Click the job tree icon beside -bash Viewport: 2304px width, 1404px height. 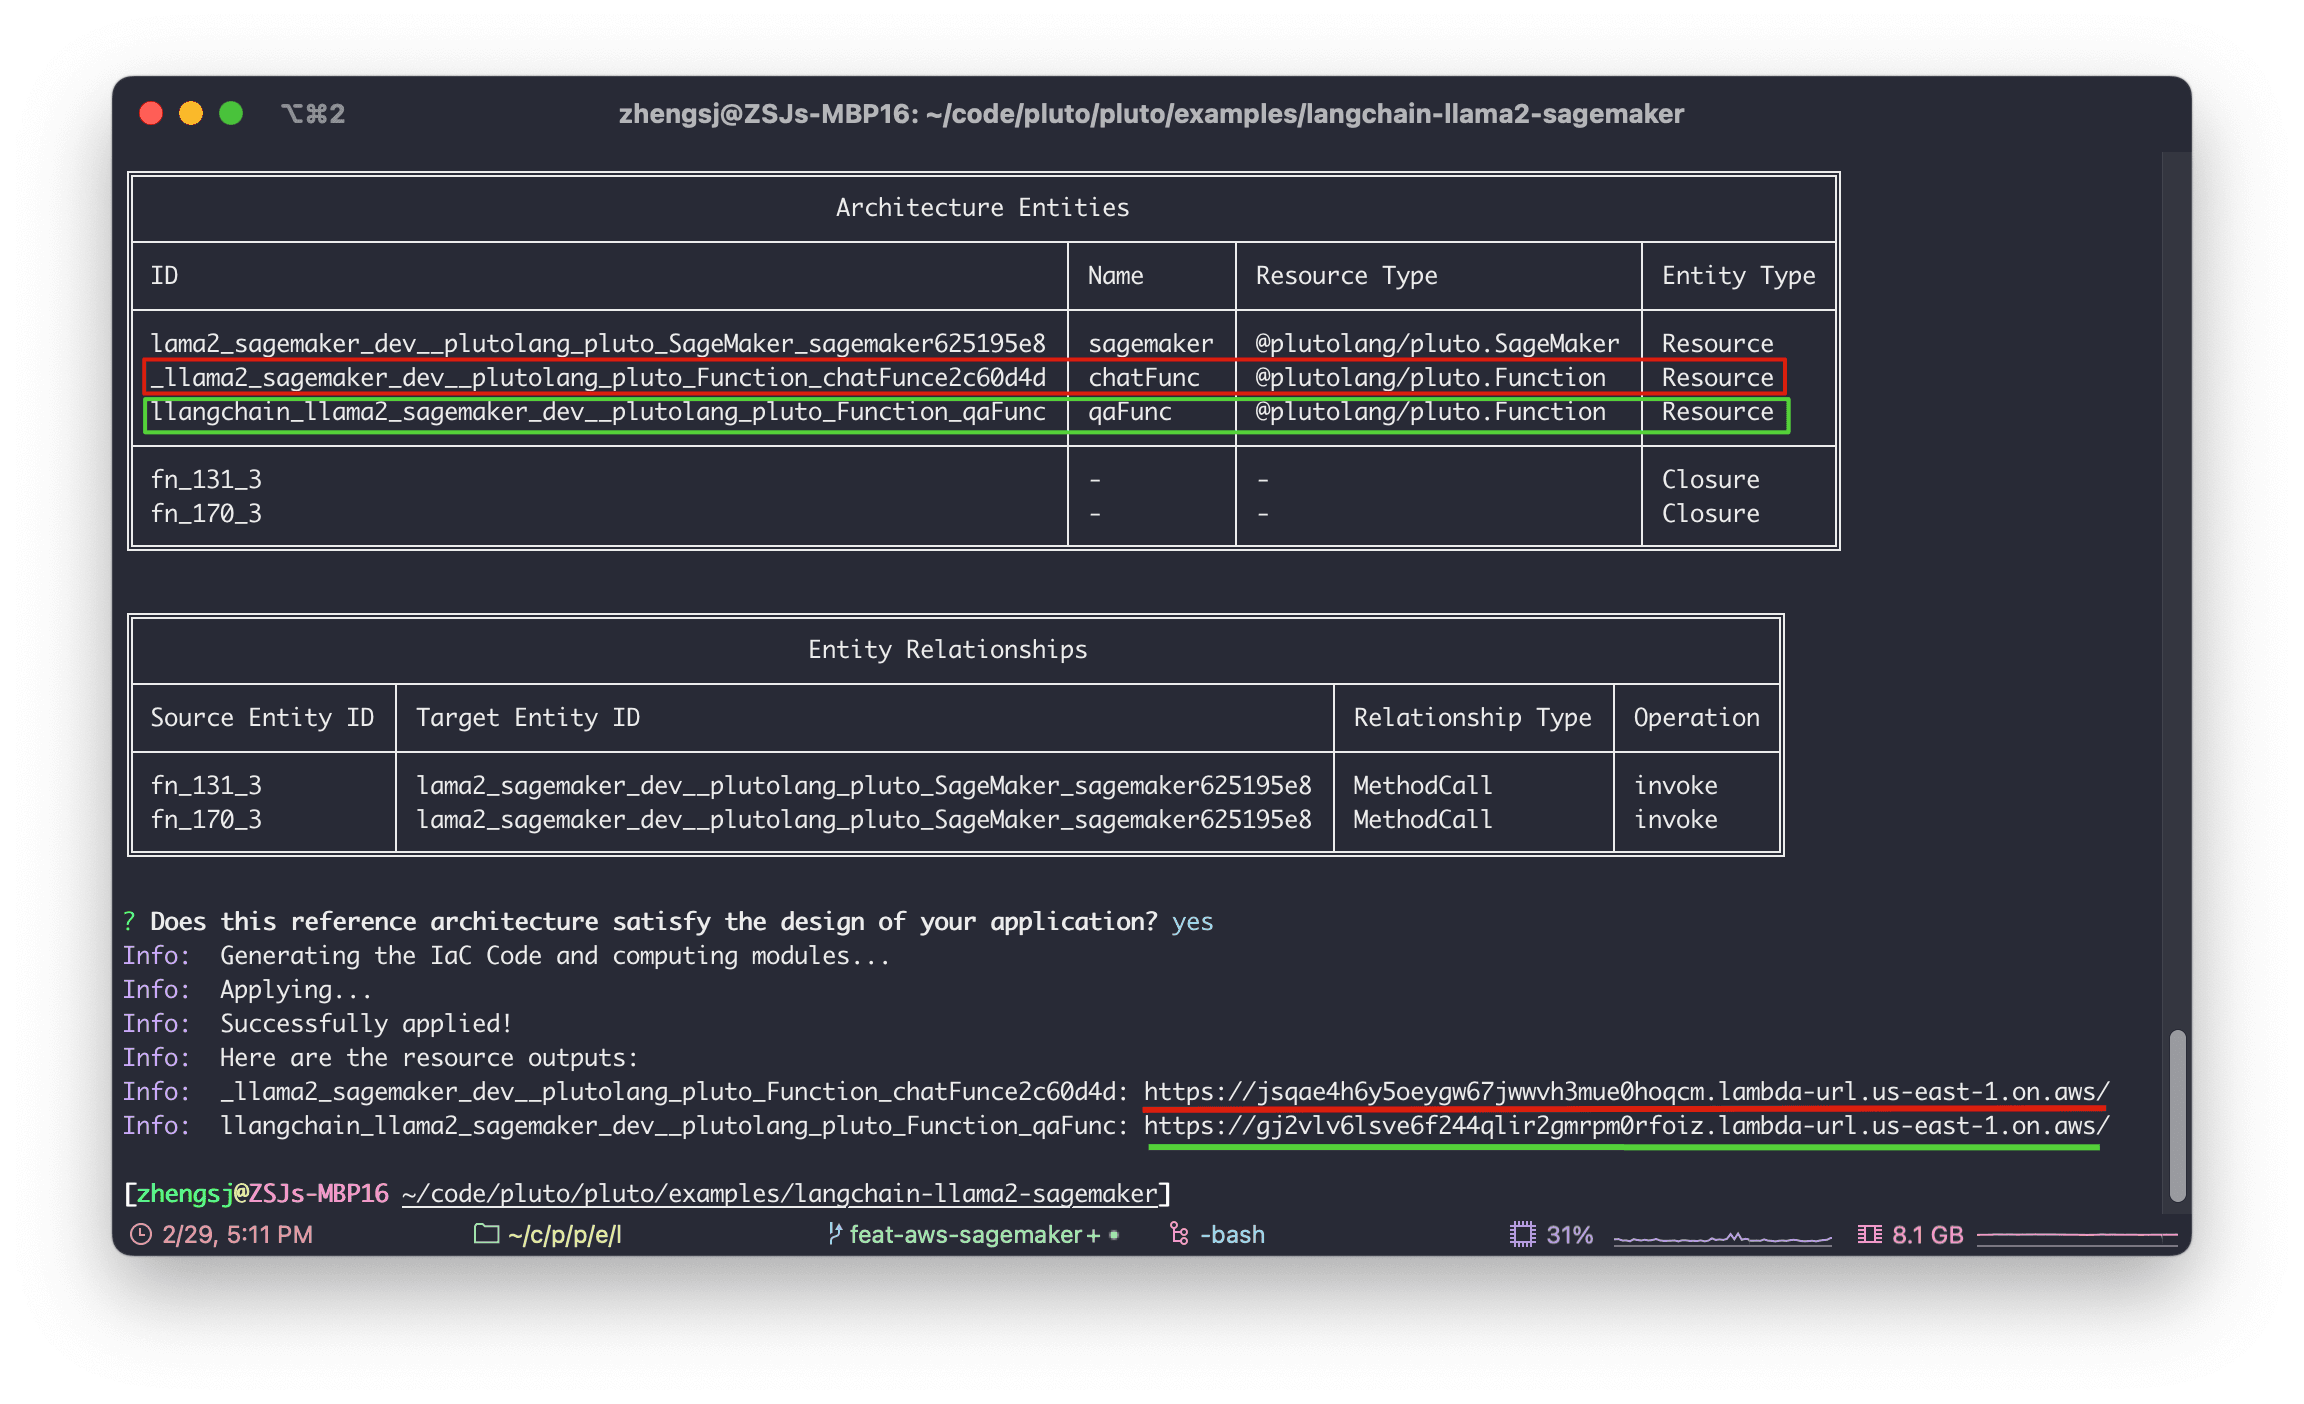tap(1179, 1235)
